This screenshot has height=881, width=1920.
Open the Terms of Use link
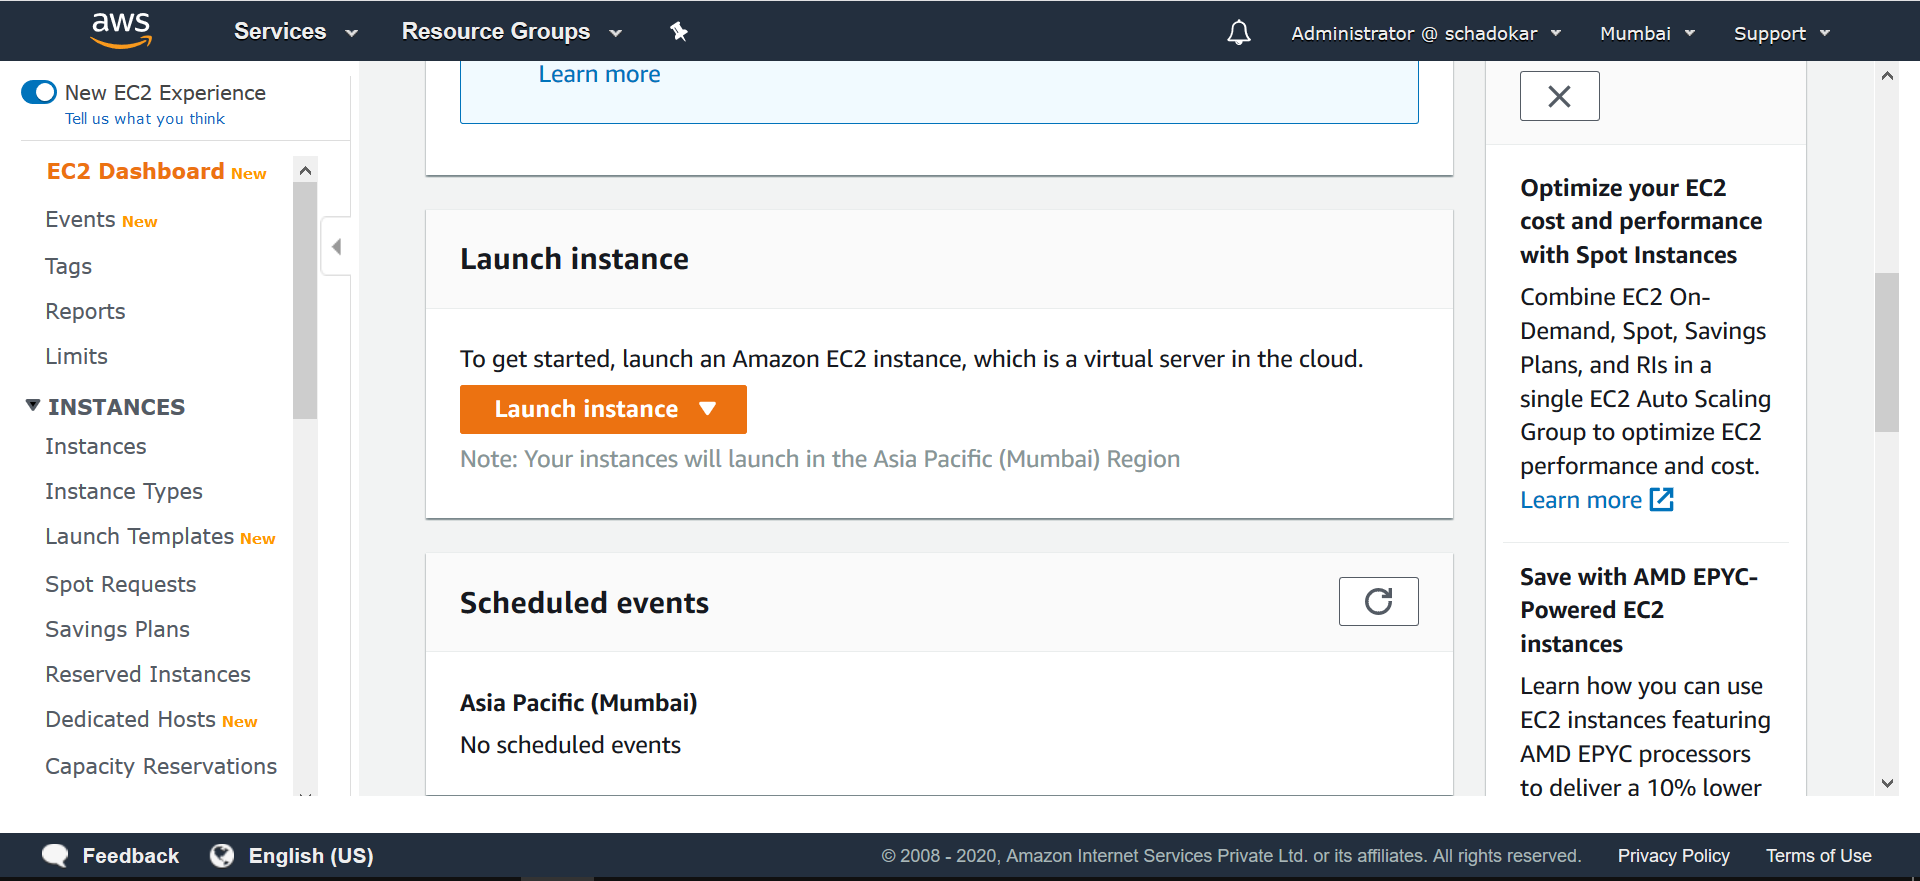pyautogui.click(x=1818, y=856)
